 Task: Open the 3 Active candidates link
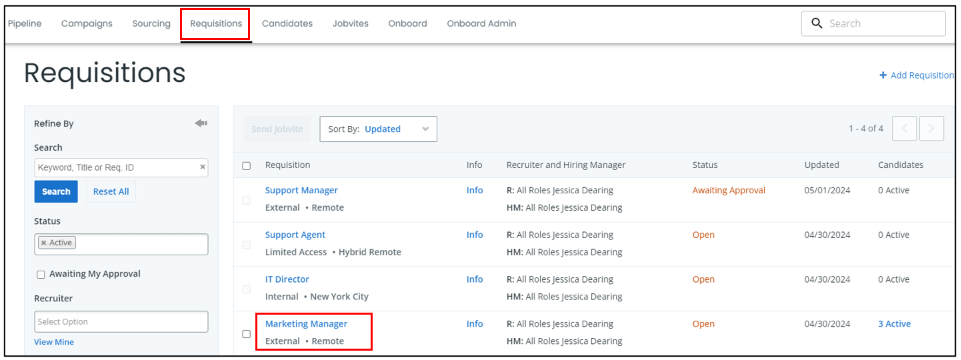[x=894, y=324]
